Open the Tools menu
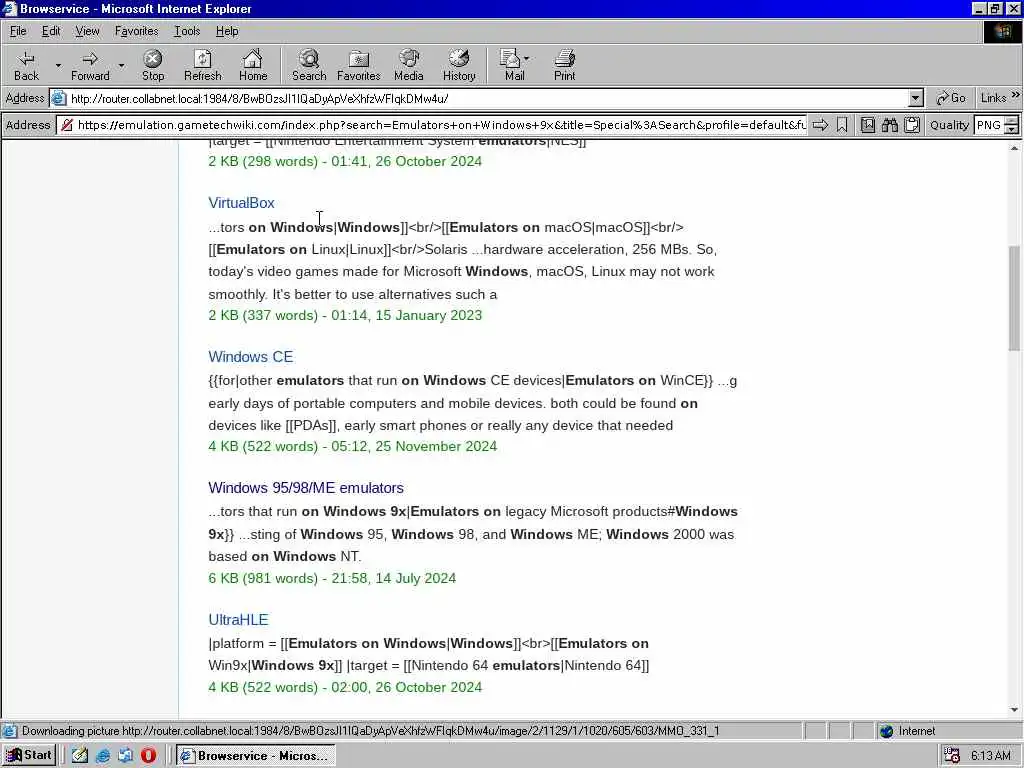The width and height of the screenshot is (1024, 768). click(187, 31)
